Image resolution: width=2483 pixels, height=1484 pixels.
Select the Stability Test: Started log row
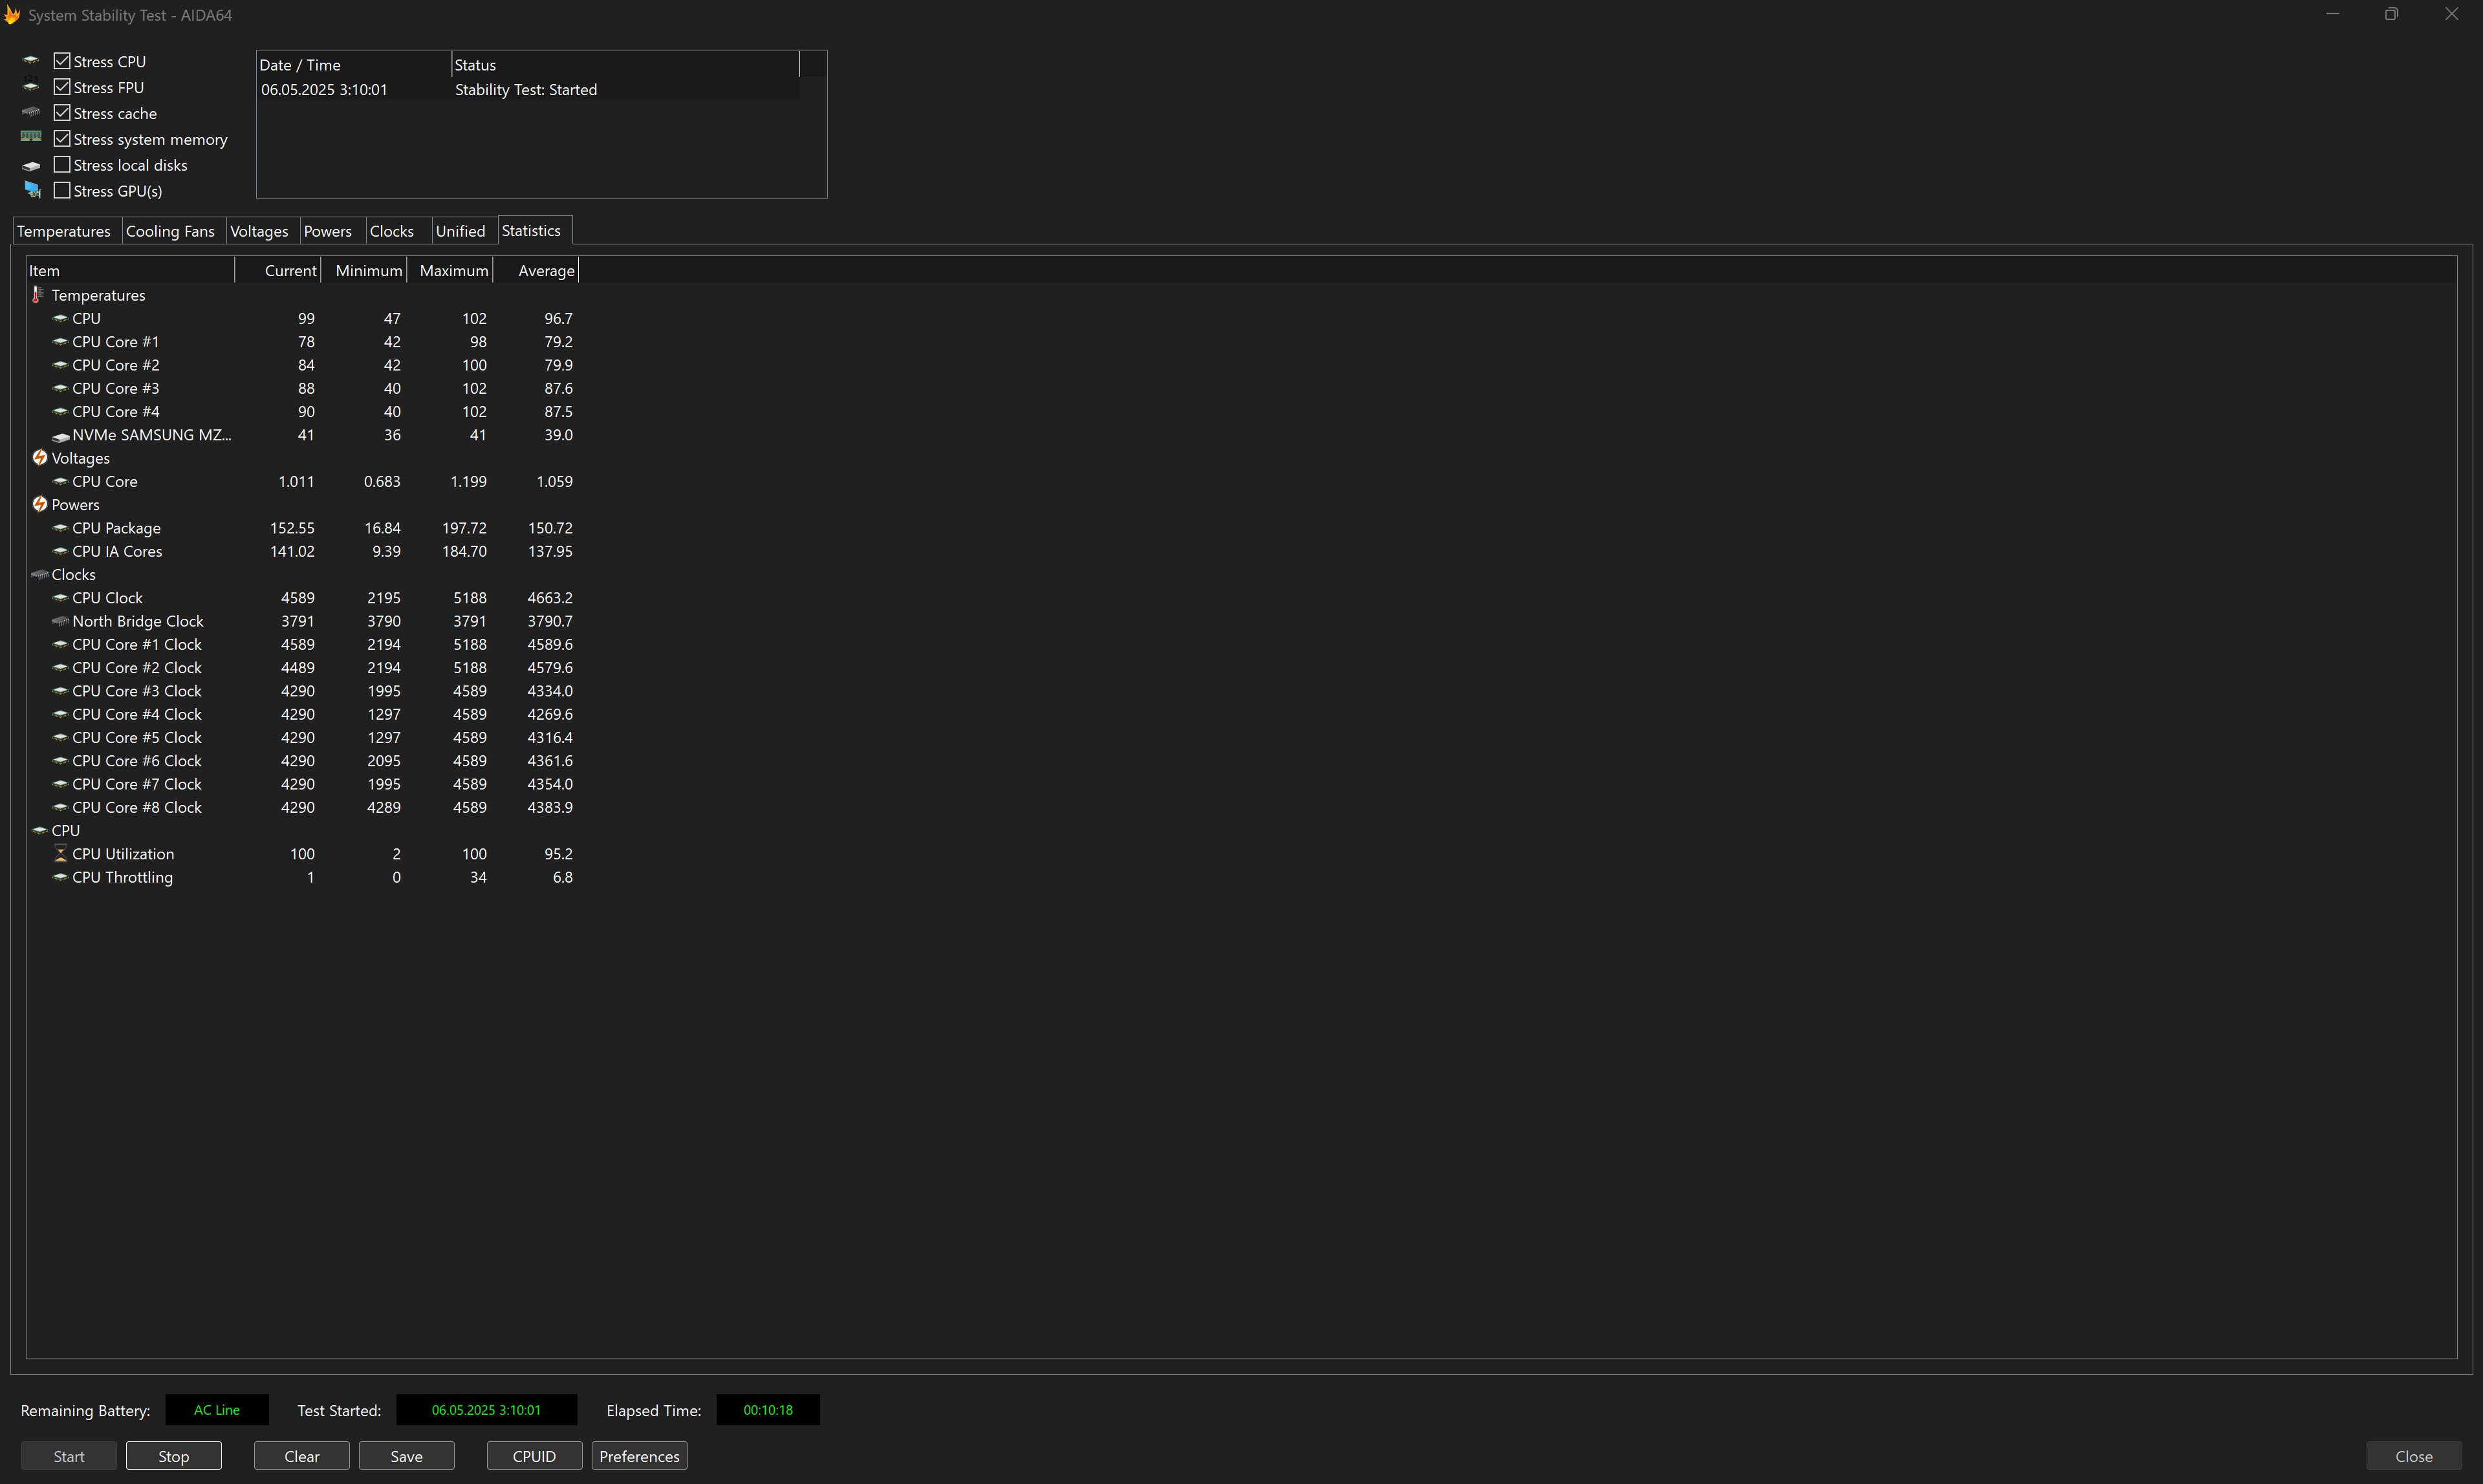(x=525, y=90)
